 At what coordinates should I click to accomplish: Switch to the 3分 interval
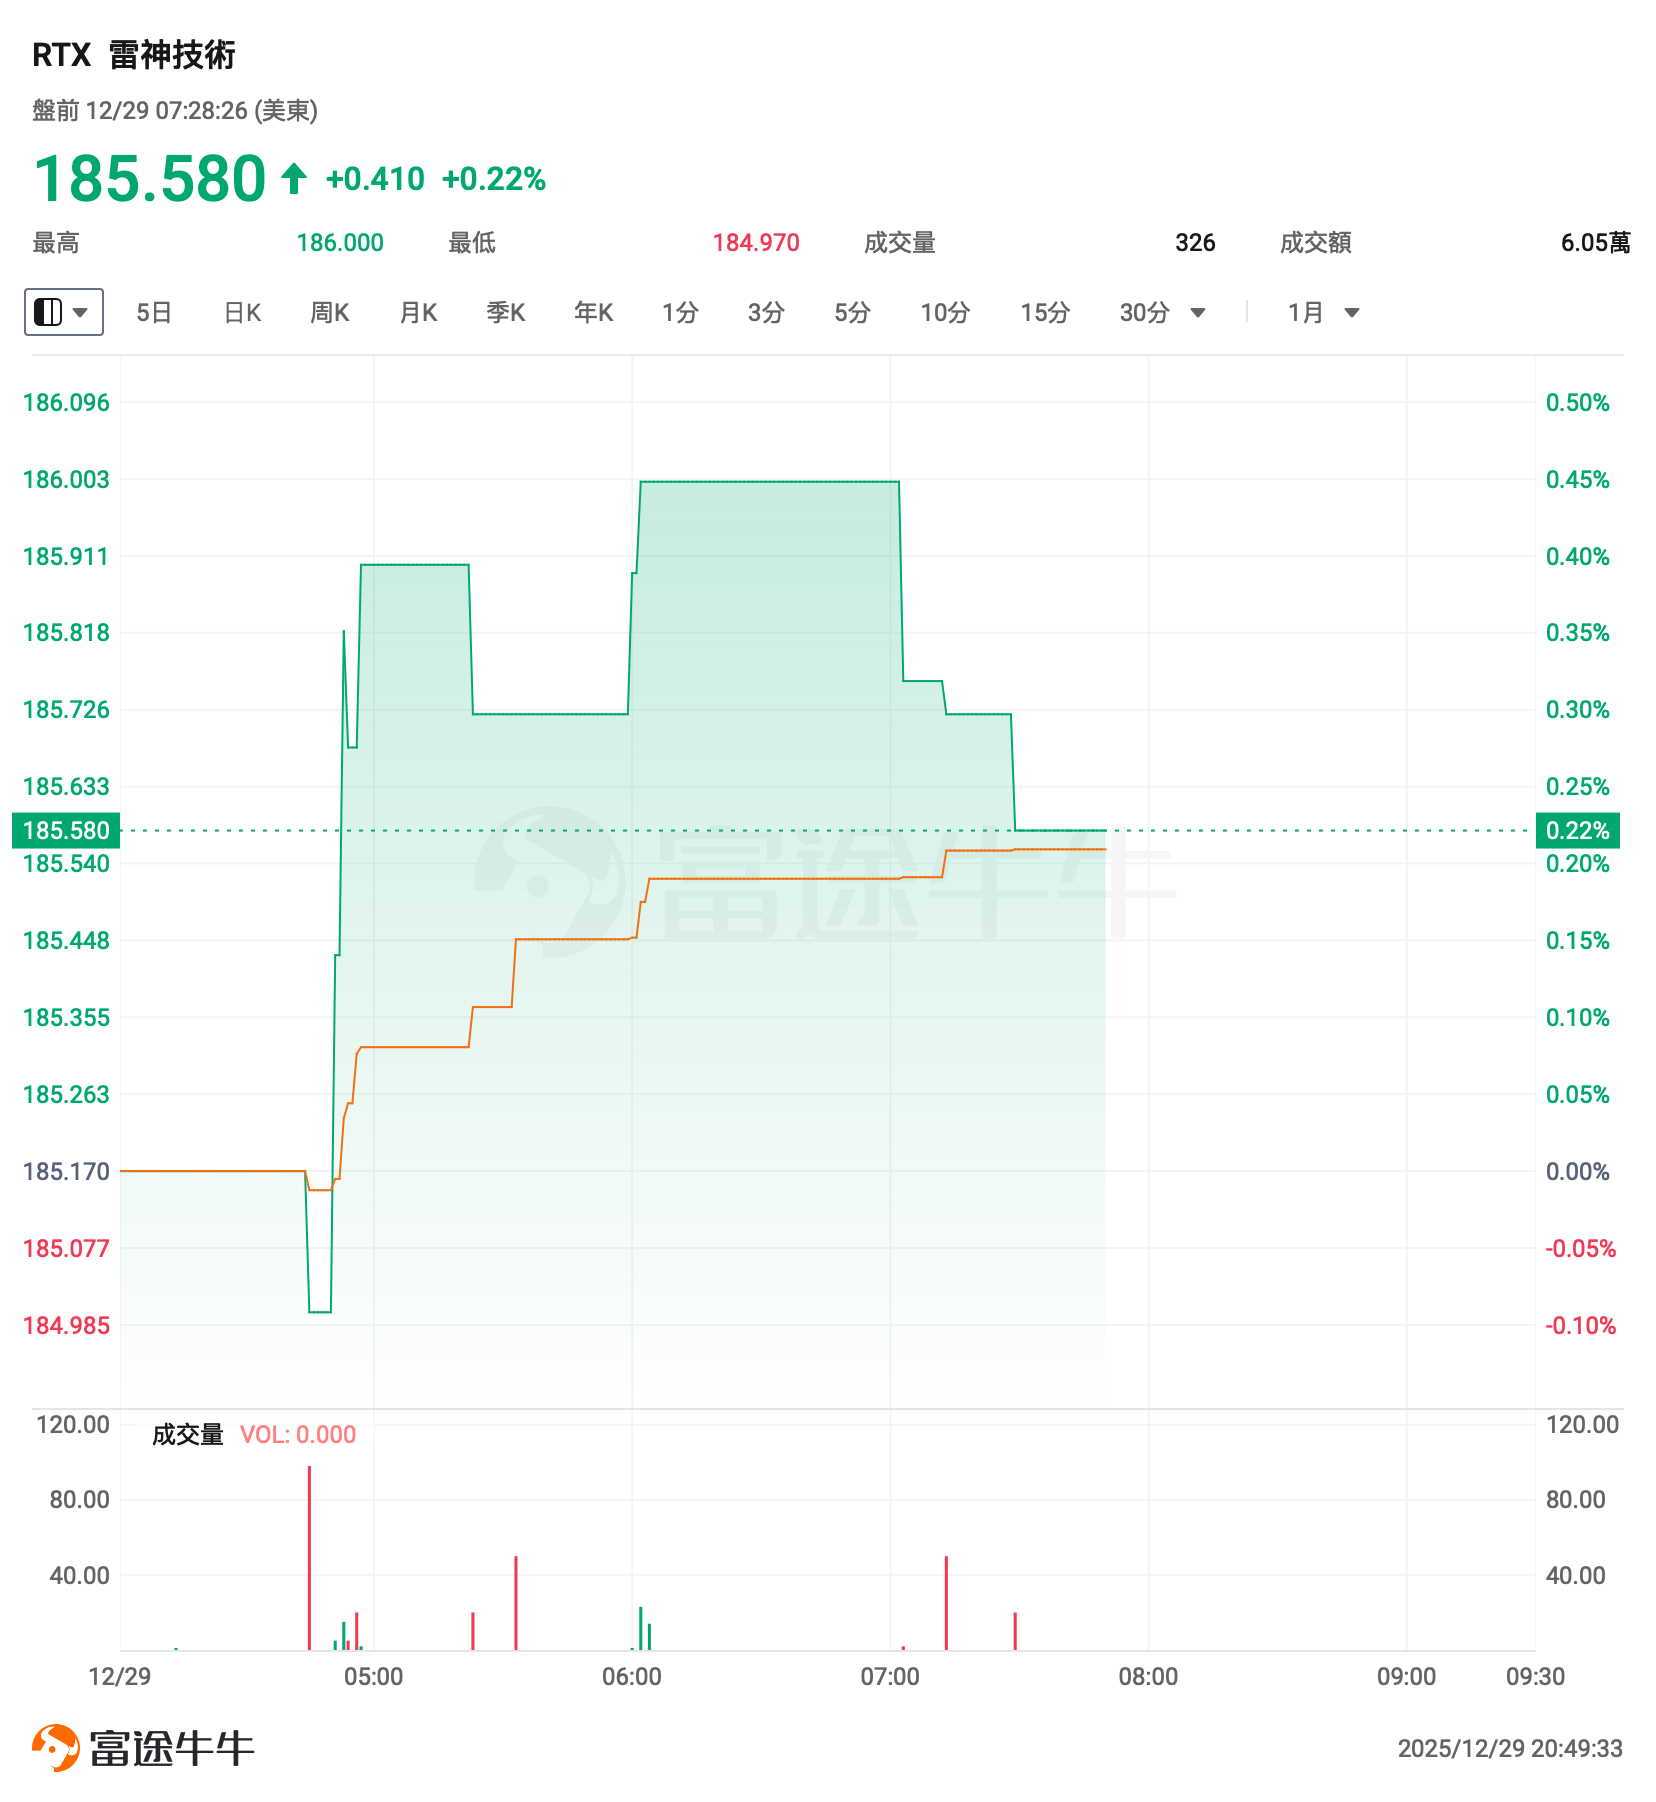coord(766,313)
